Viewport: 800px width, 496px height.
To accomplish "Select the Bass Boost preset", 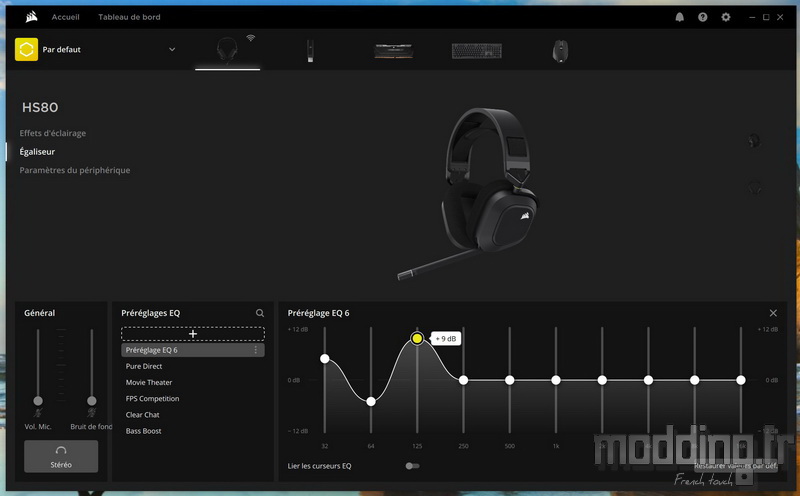I will [x=143, y=431].
